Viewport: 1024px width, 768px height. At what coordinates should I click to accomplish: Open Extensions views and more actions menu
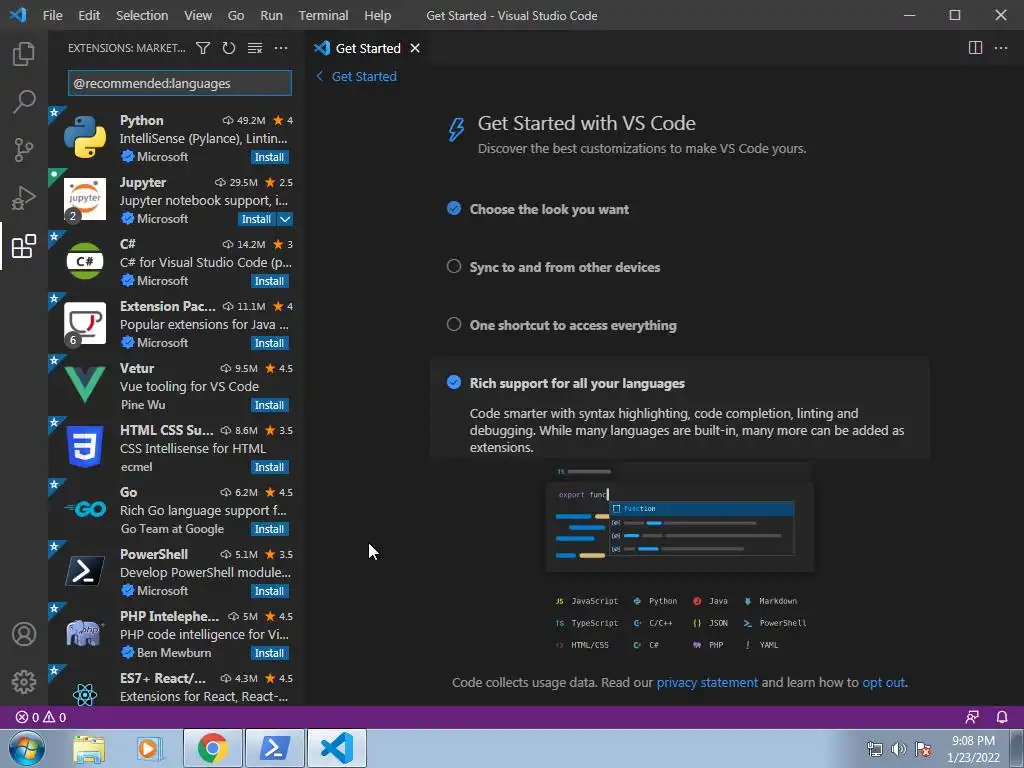click(x=281, y=48)
